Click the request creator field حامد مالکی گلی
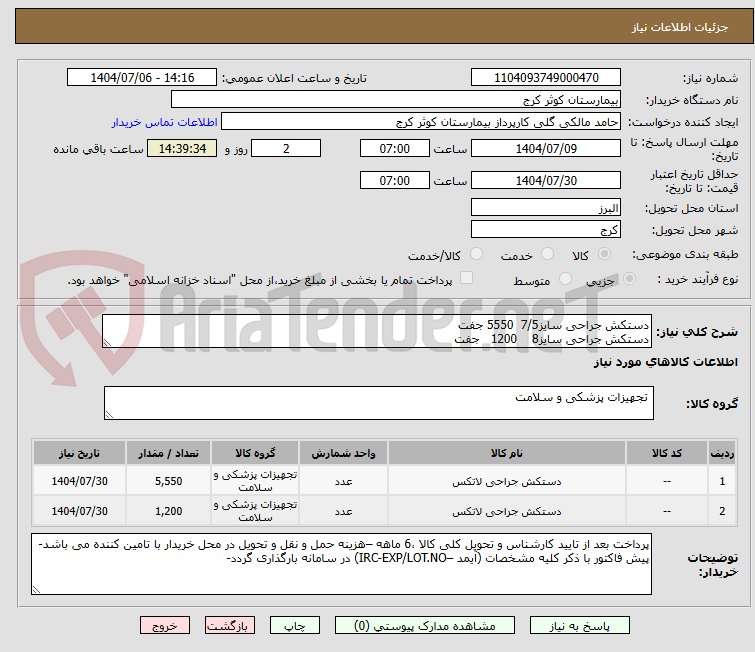Screen dimensions: 755x652 (x=421, y=122)
